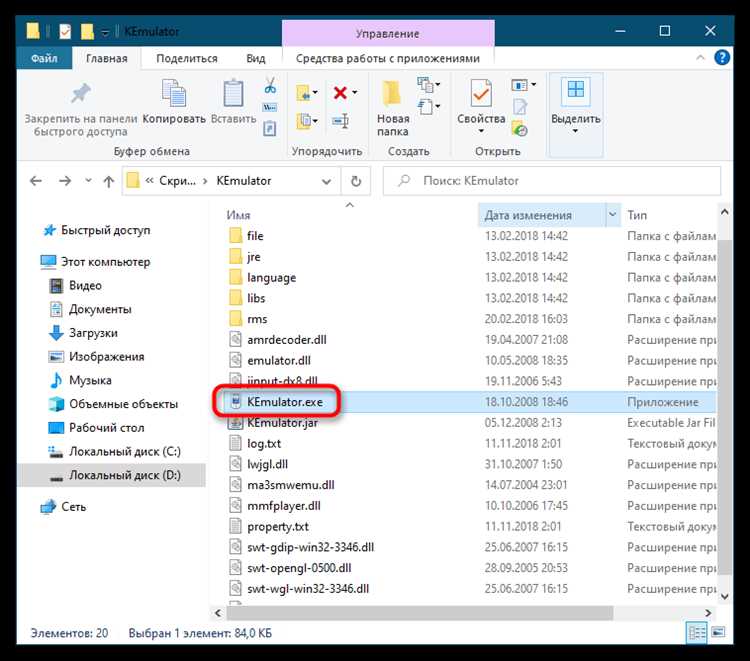This screenshot has width=750, height=661.
Task: Open Дата изменения column filter dropdown
Action: coord(612,215)
